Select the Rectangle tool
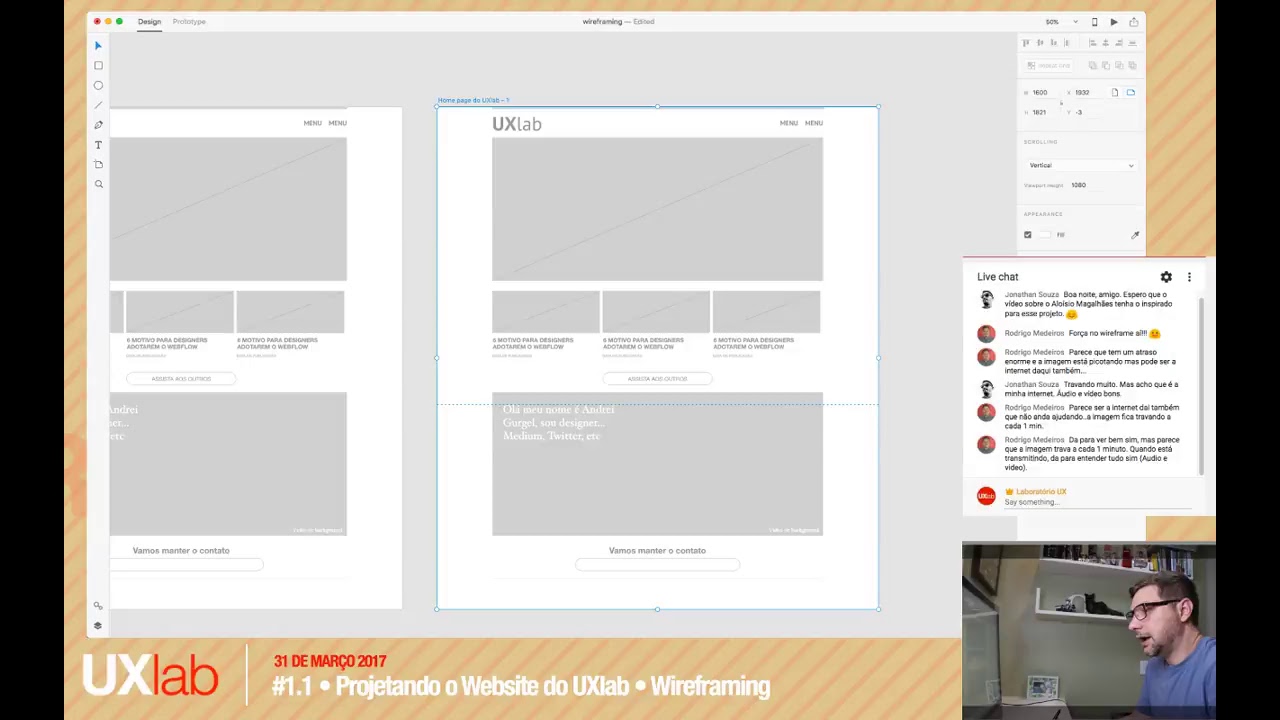This screenshot has width=1280, height=720. pyautogui.click(x=98, y=65)
